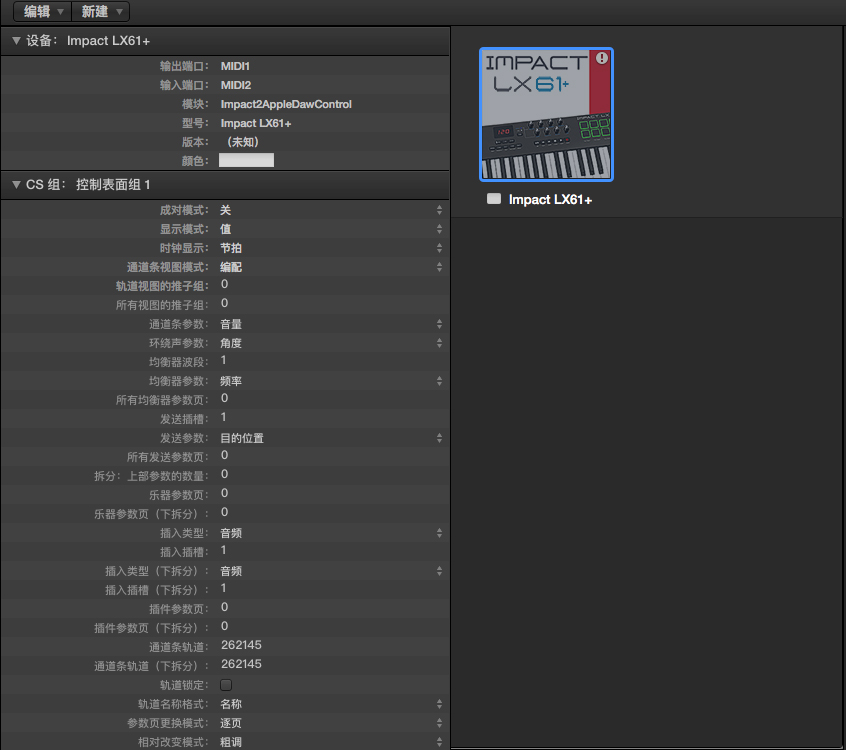Click the Impact LX61+ device image

pyautogui.click(x=546, y=115)
